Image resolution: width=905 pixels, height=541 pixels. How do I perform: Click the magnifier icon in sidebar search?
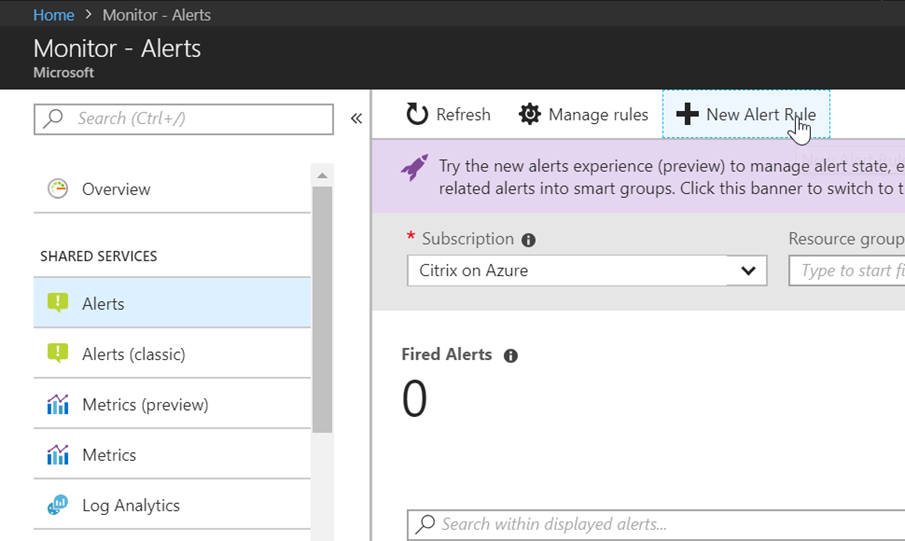(53, 118)
